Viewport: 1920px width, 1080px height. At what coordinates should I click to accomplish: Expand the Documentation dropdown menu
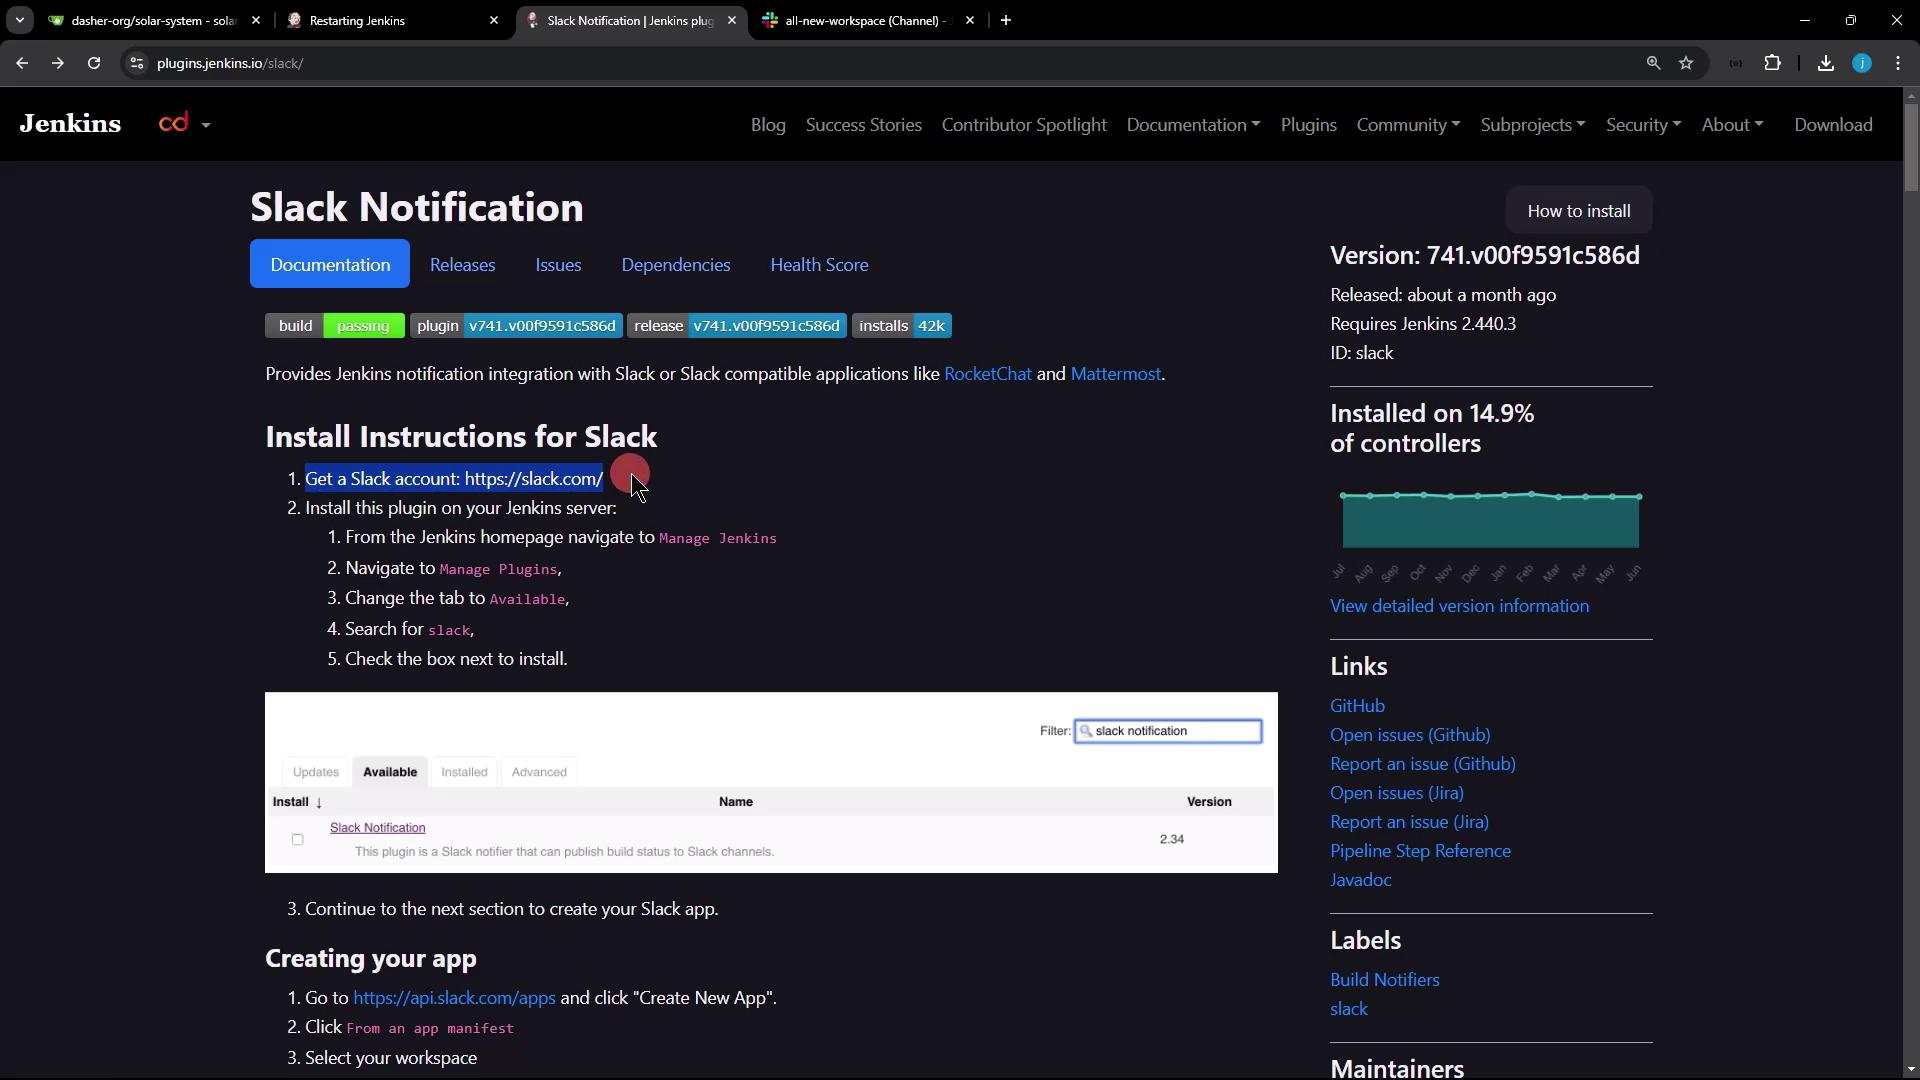(1192, 125)
